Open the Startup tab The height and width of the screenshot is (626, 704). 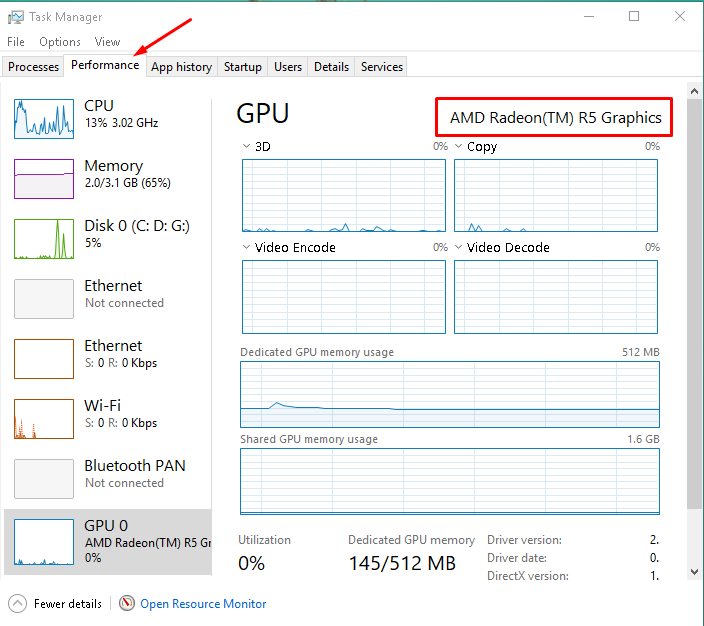(x=242, y=66)
